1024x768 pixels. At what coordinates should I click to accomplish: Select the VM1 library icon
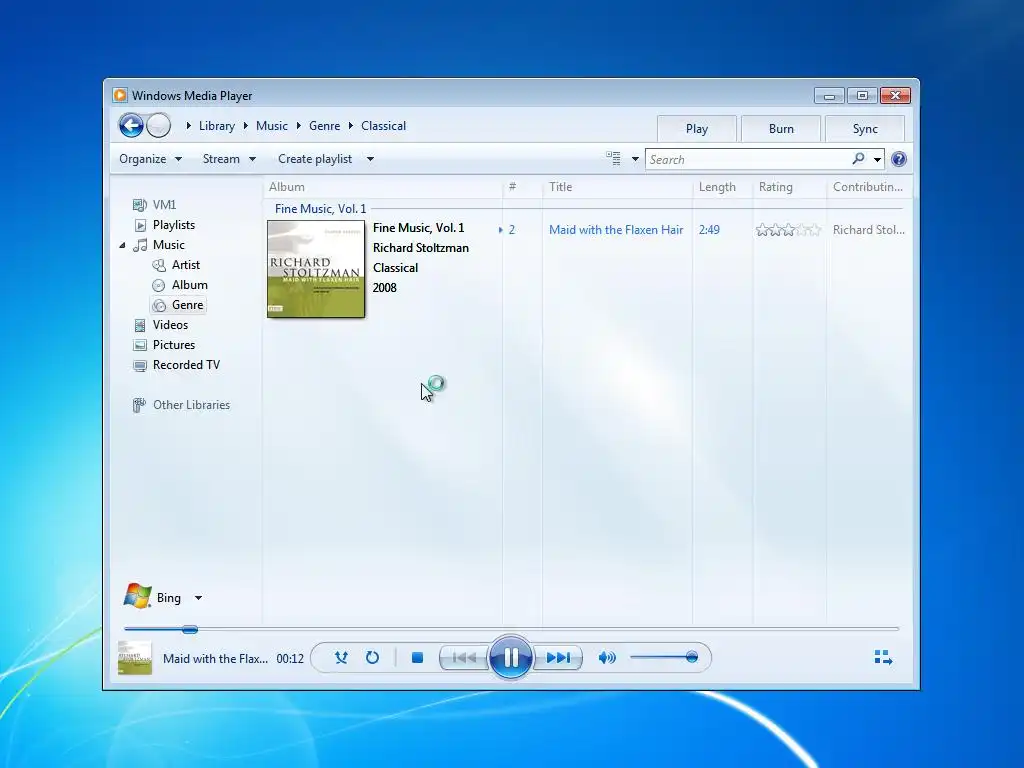[x=139, y=205]
